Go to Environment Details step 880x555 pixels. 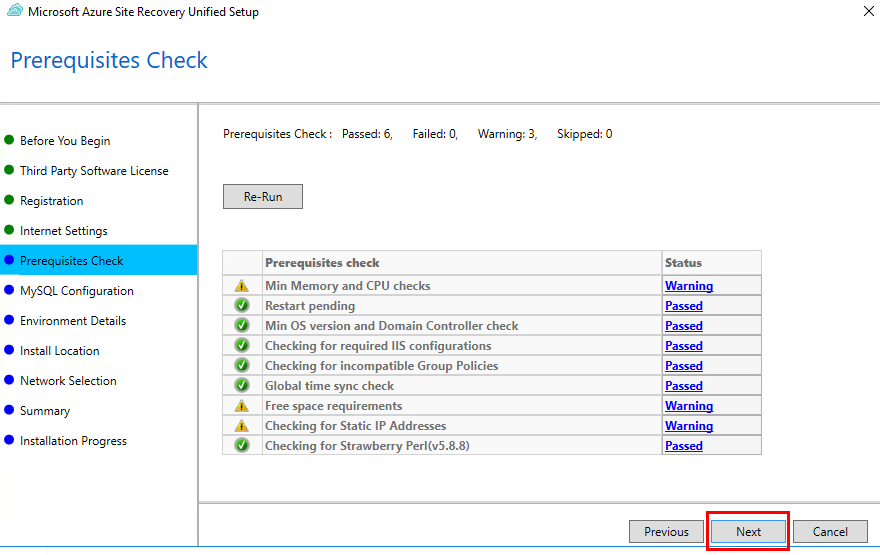(73, 320)
